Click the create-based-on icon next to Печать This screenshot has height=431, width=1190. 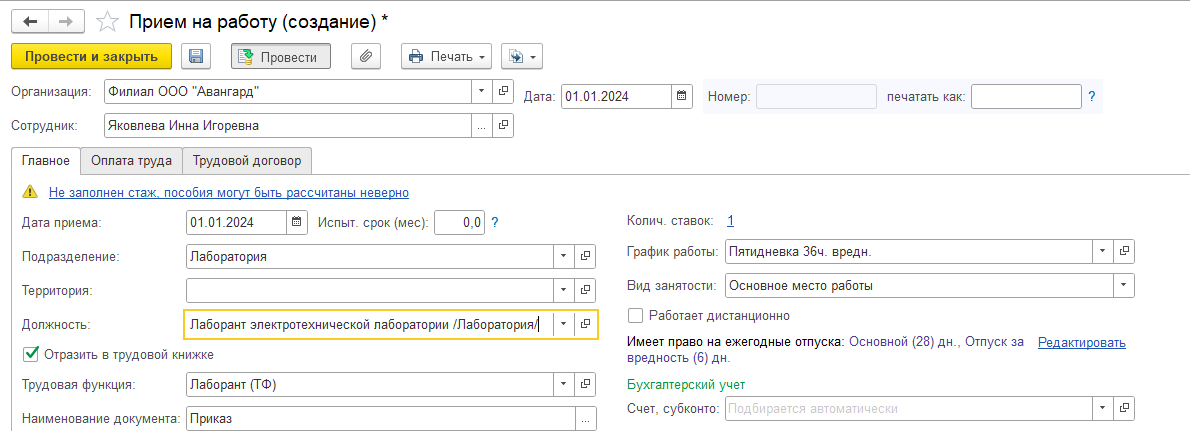(521, 56)
